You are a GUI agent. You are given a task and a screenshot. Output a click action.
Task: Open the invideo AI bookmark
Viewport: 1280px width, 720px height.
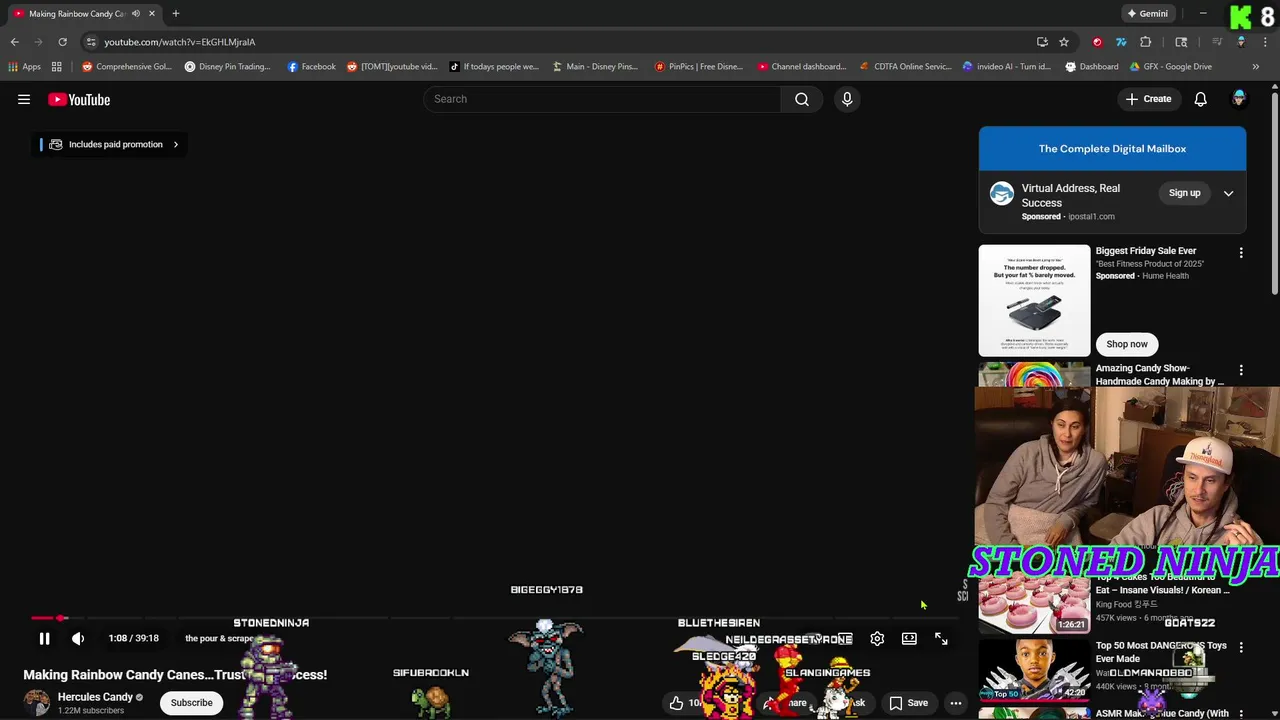tap(1007, 67)
